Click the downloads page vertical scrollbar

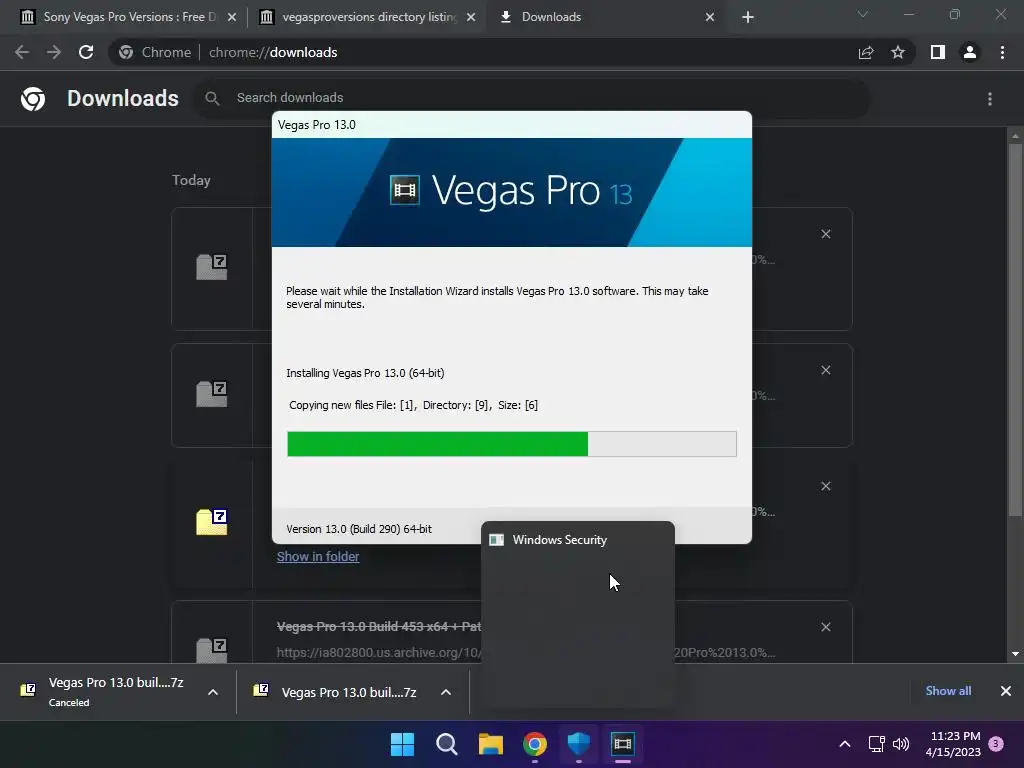pyautogui.click(x=1015, y=330)
